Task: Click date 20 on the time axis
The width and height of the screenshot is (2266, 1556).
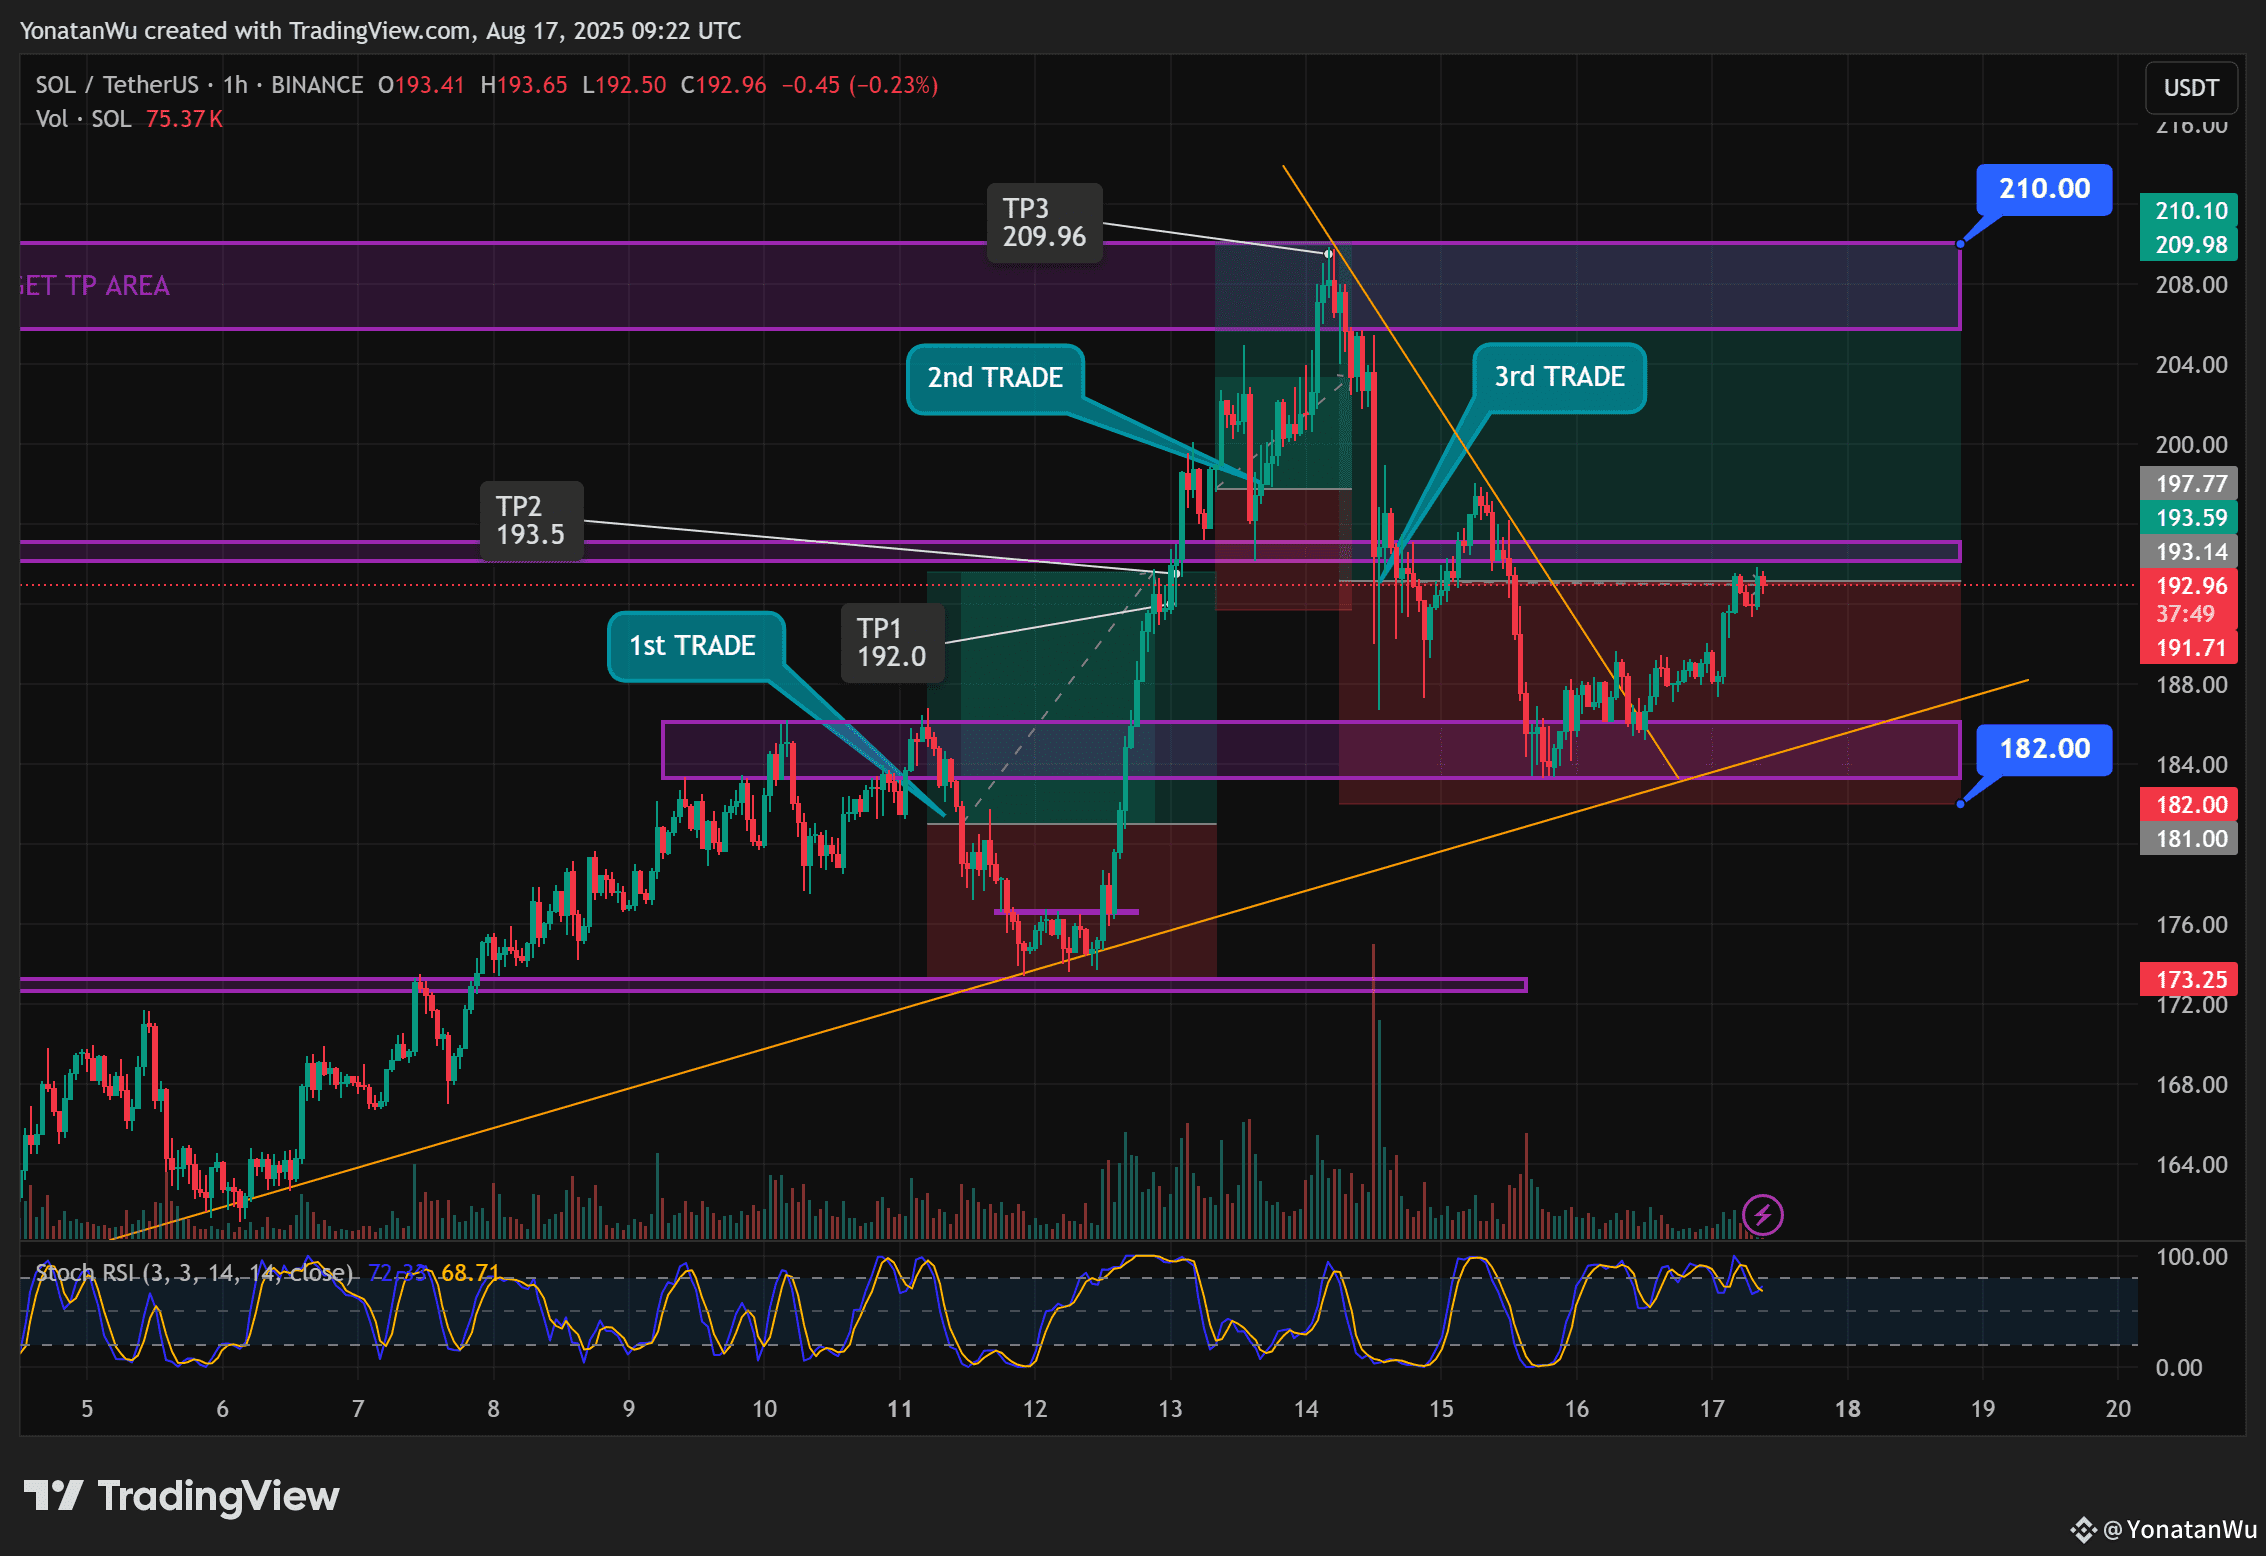Action: point(2118,1409)
